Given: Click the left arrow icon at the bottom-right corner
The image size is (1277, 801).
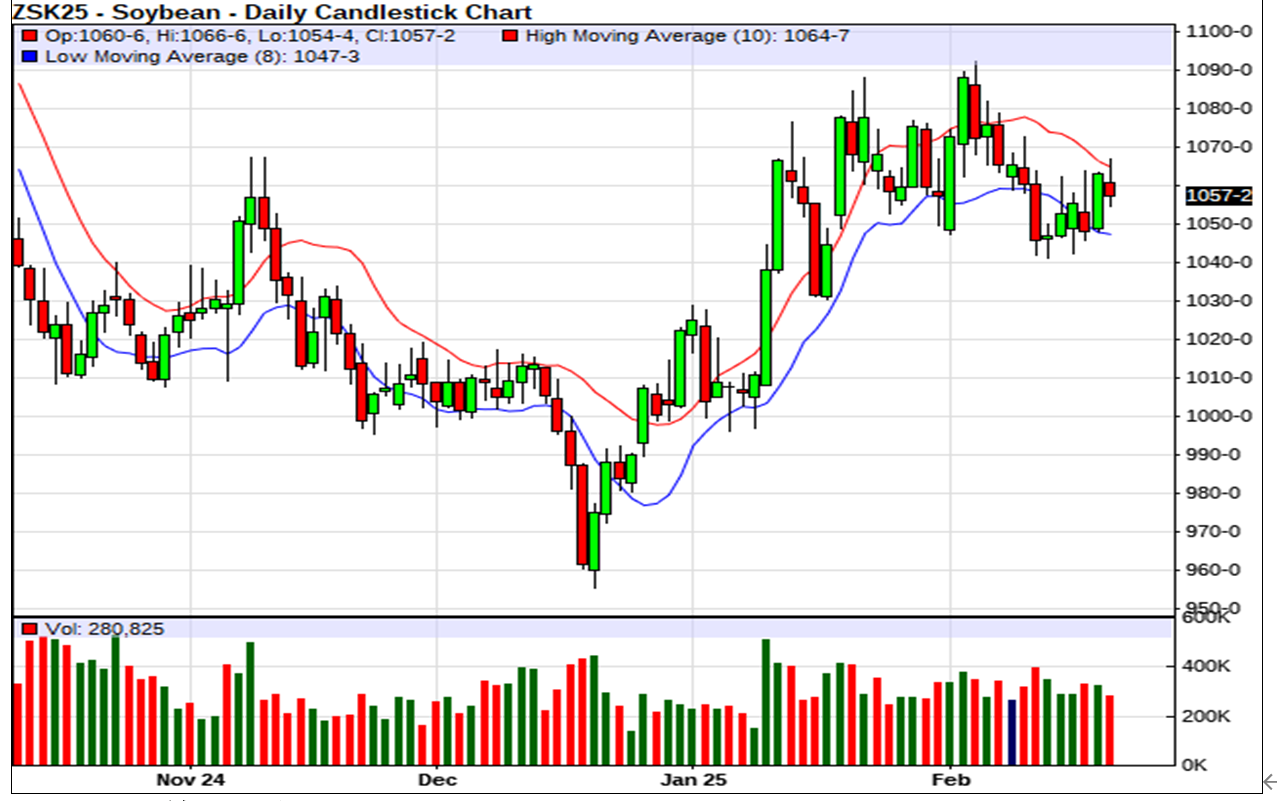Looking at the screenshot, I should coord(1268,781).
